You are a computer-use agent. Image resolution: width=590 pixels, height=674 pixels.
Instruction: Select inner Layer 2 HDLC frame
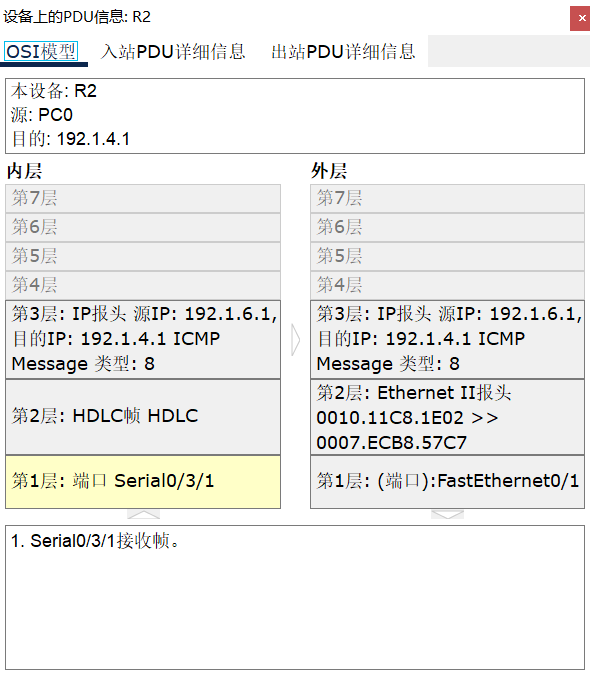coord(143,417)
